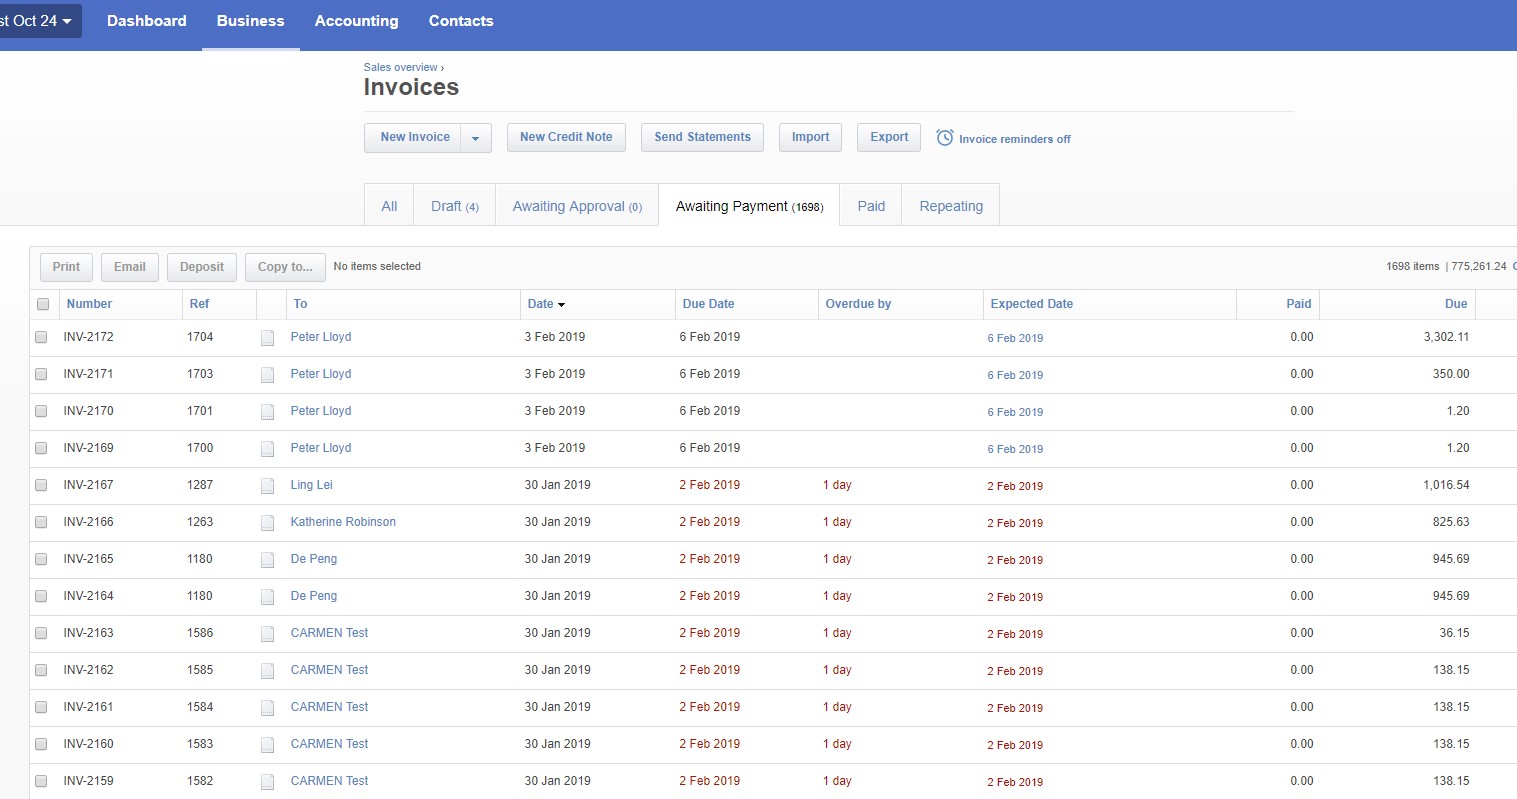Open document icon for invoice INV-2167

click(x=267, y=486)
